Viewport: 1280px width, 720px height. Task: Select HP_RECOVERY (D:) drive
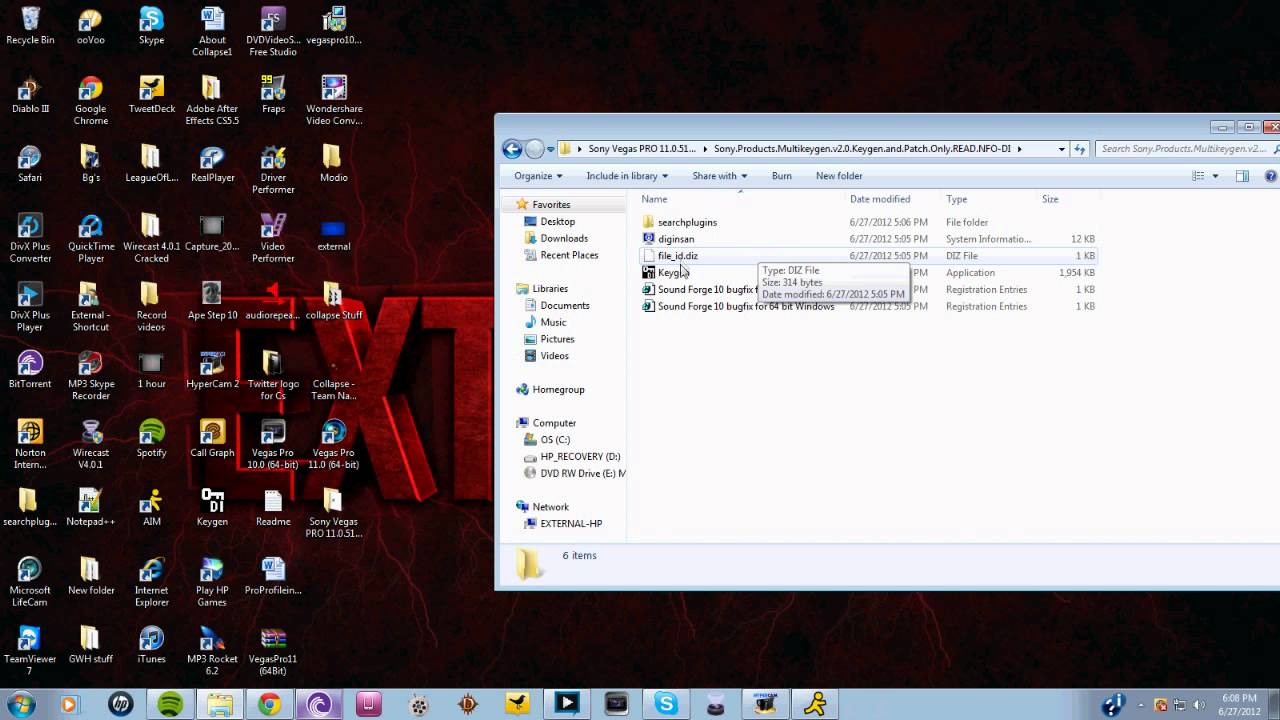click(x=580, y=457)
